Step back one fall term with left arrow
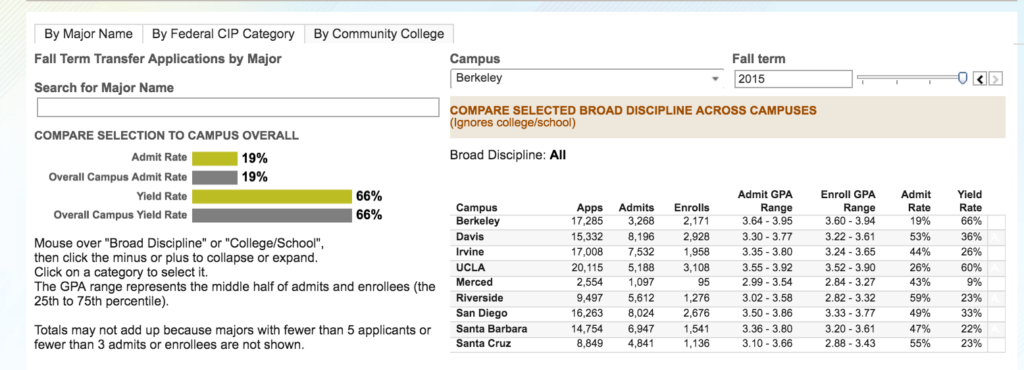 point(980,79)
